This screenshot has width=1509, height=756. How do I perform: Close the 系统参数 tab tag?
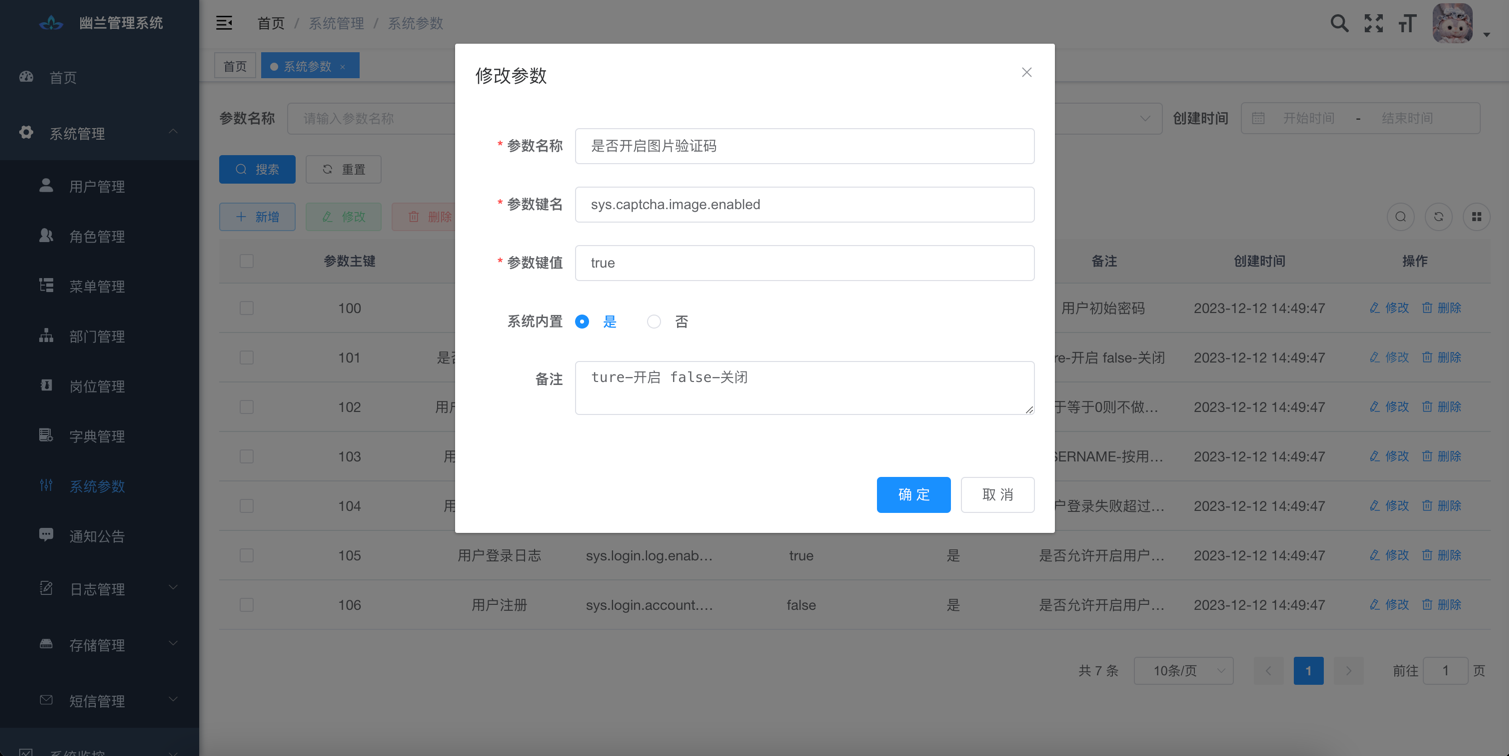click(343, 67)
